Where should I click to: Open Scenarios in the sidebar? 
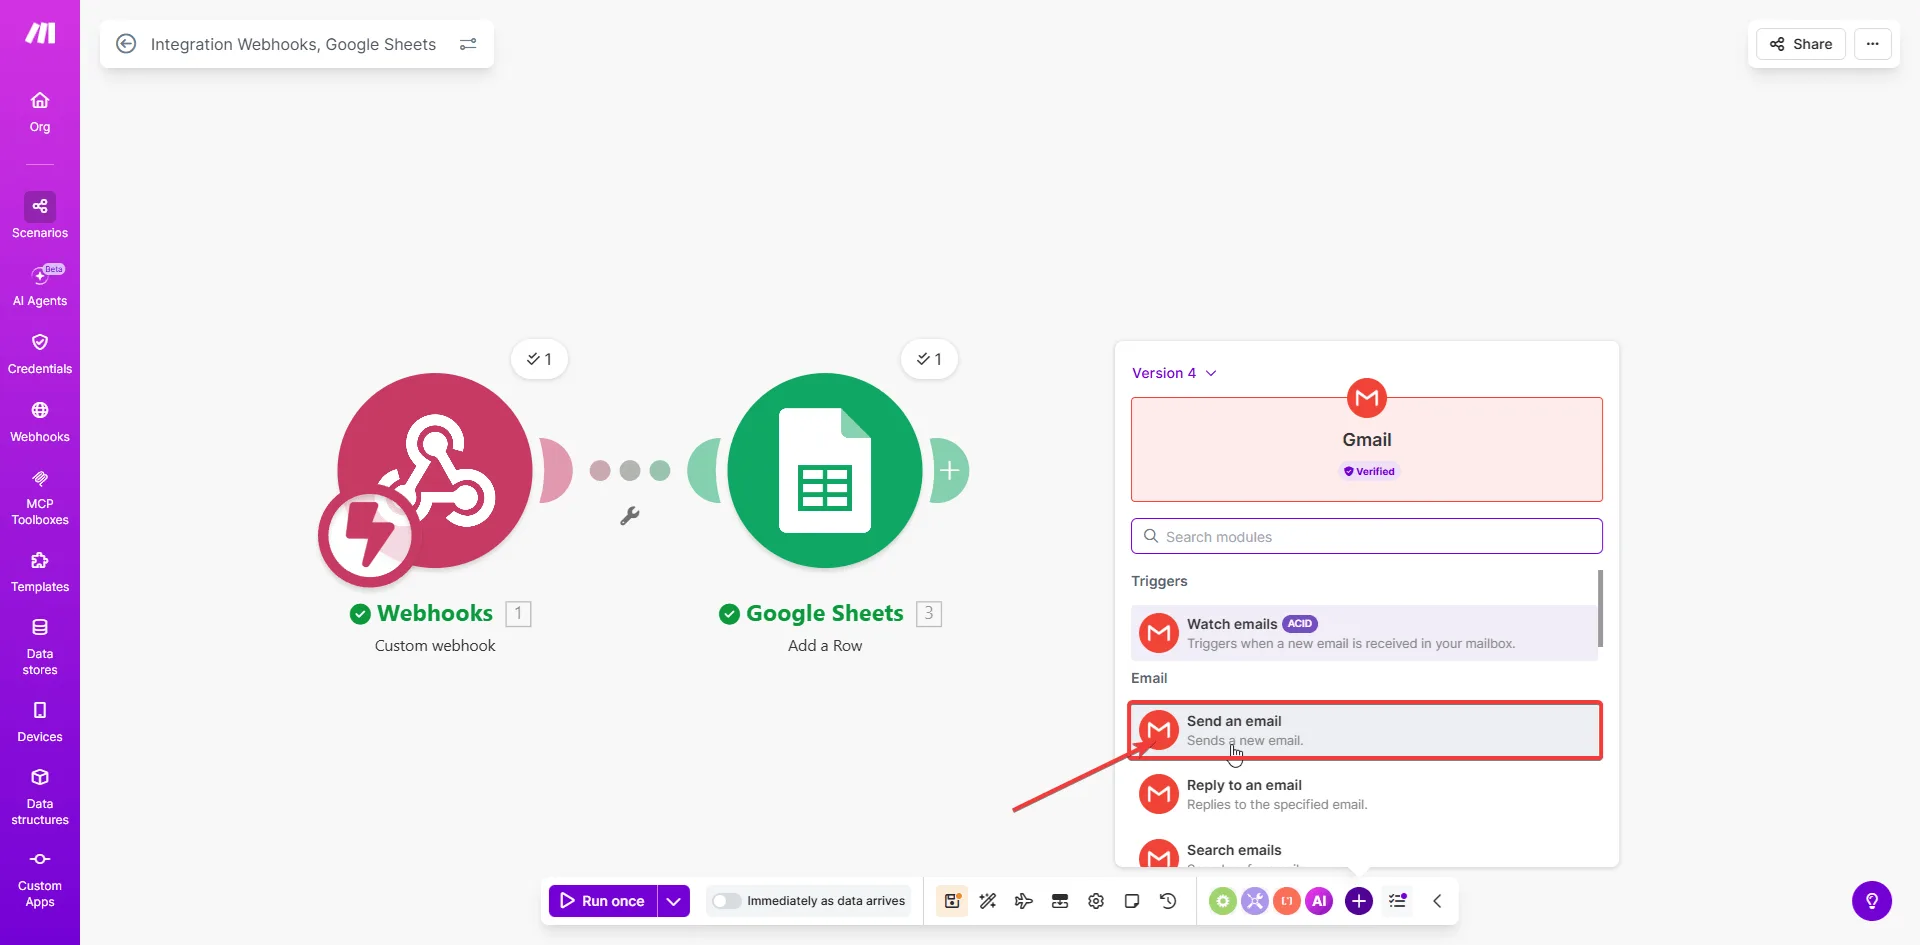tap(40, 215)
